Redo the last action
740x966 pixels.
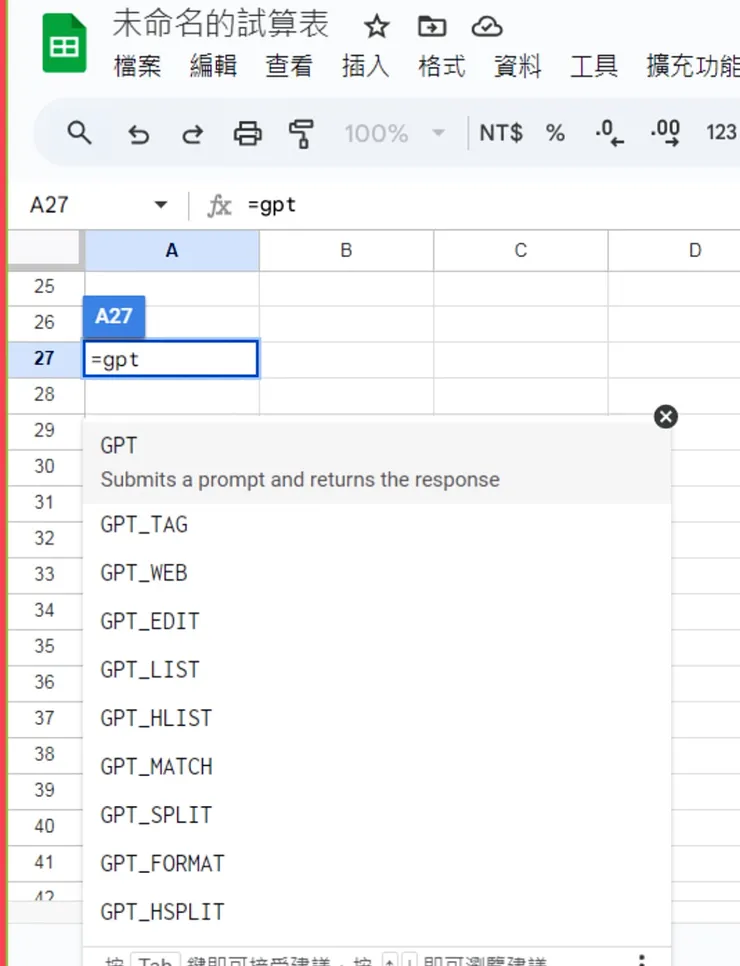coord(192,133)
